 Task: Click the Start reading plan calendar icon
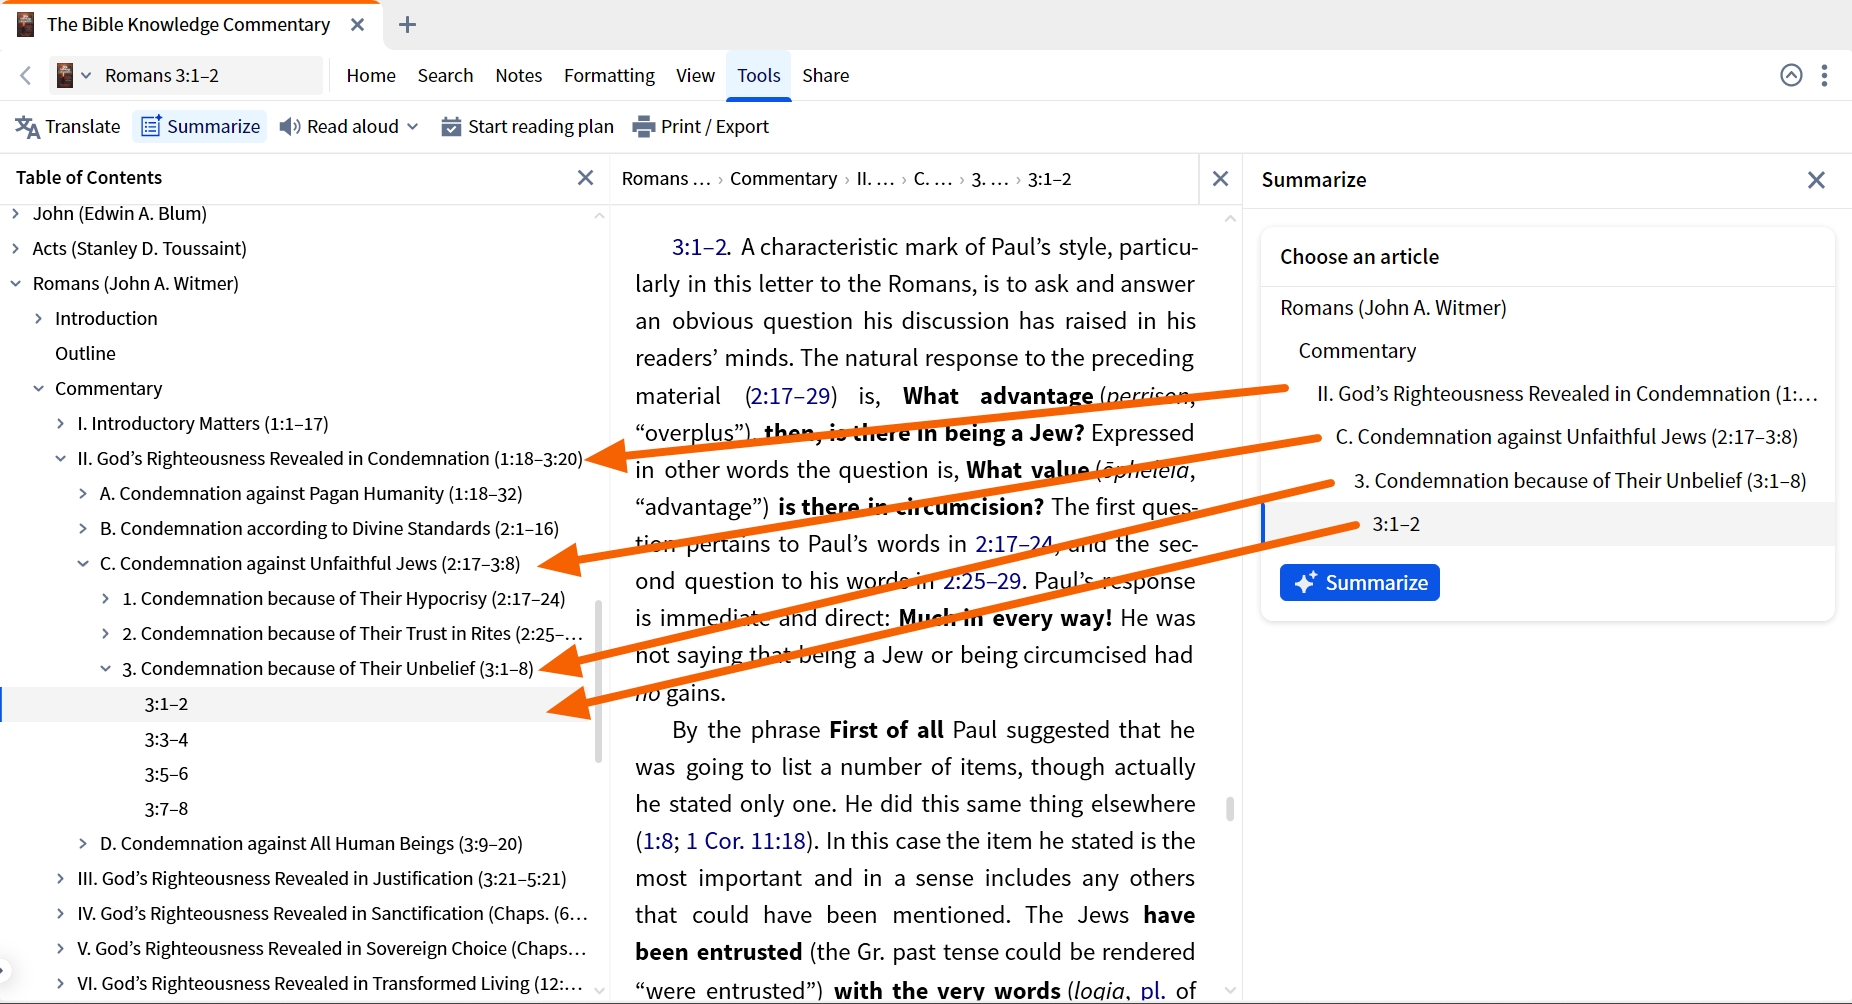[451, 127]
